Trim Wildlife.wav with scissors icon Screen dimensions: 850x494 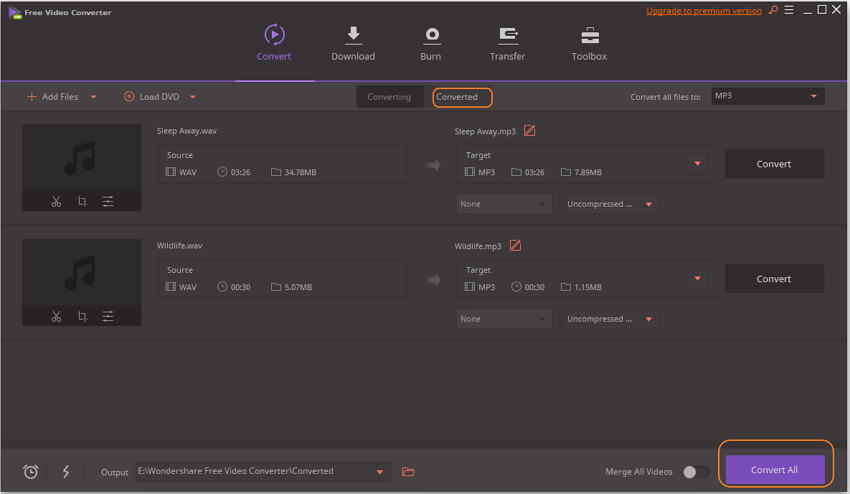coord(56,316)
